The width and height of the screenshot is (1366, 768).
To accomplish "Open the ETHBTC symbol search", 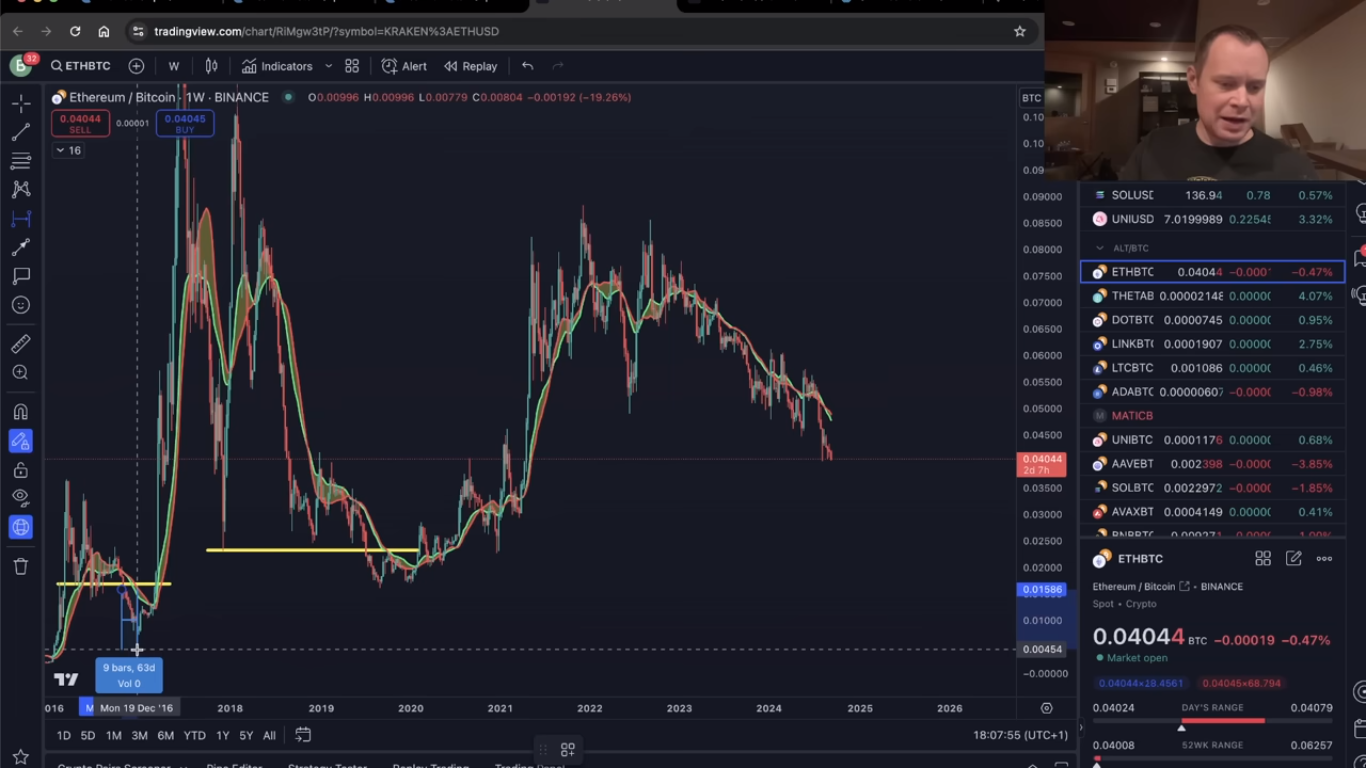I will point(81,66).
